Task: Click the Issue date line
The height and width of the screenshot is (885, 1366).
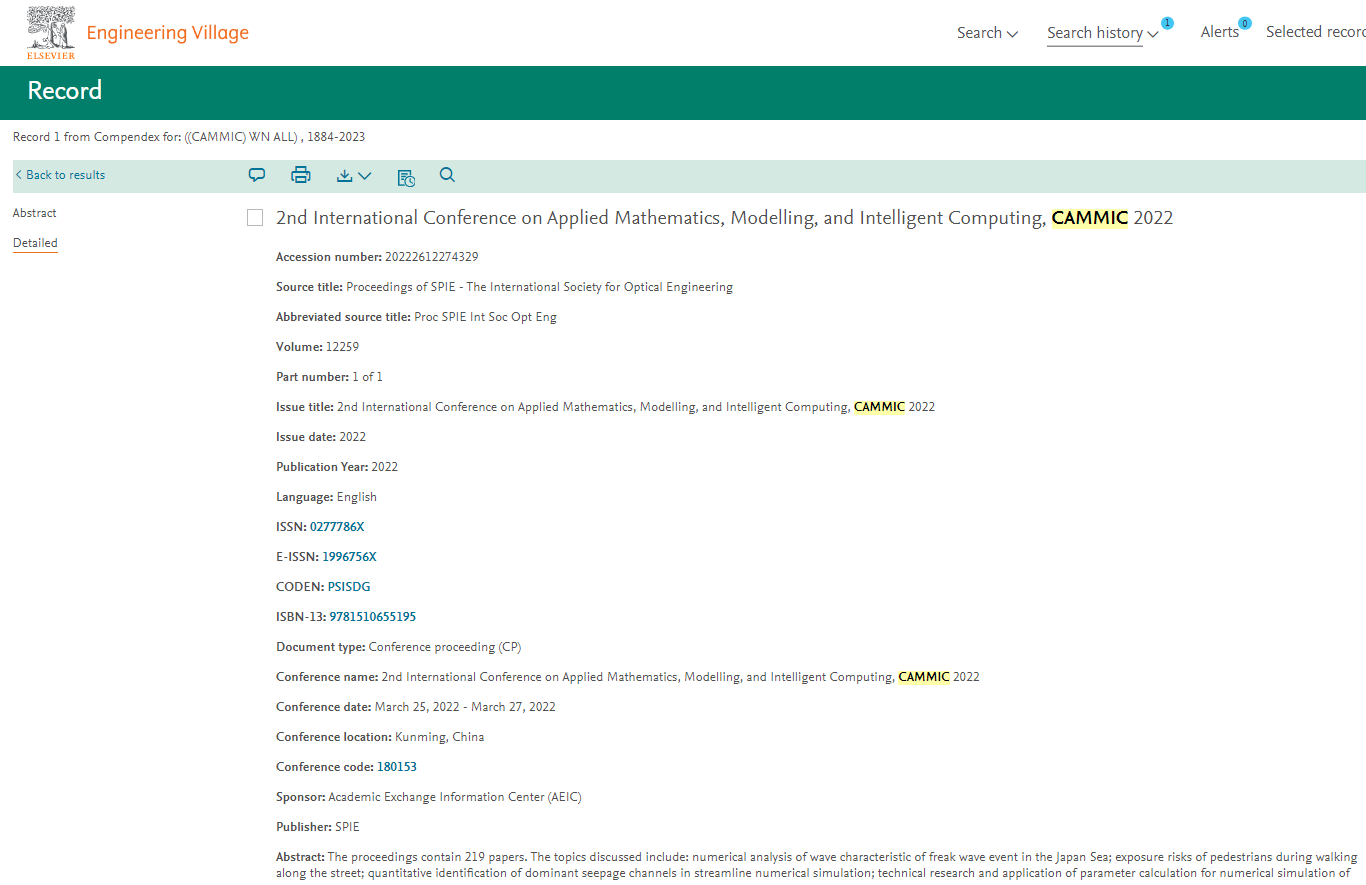Action: click(321, 437)
